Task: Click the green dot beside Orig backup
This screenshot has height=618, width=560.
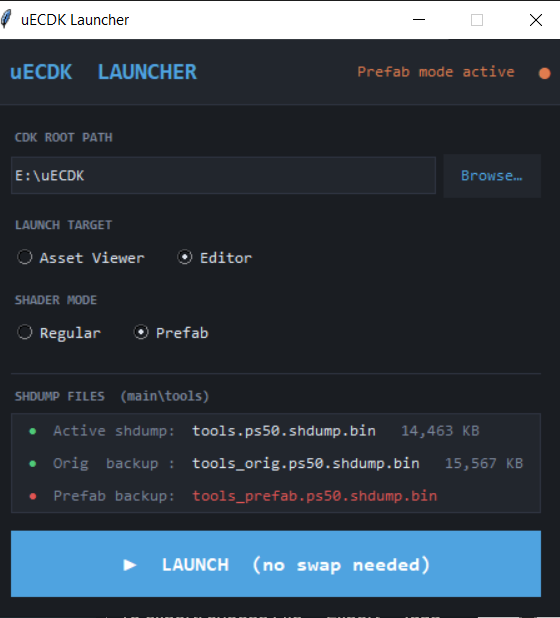Action: (x=33, y=464)
